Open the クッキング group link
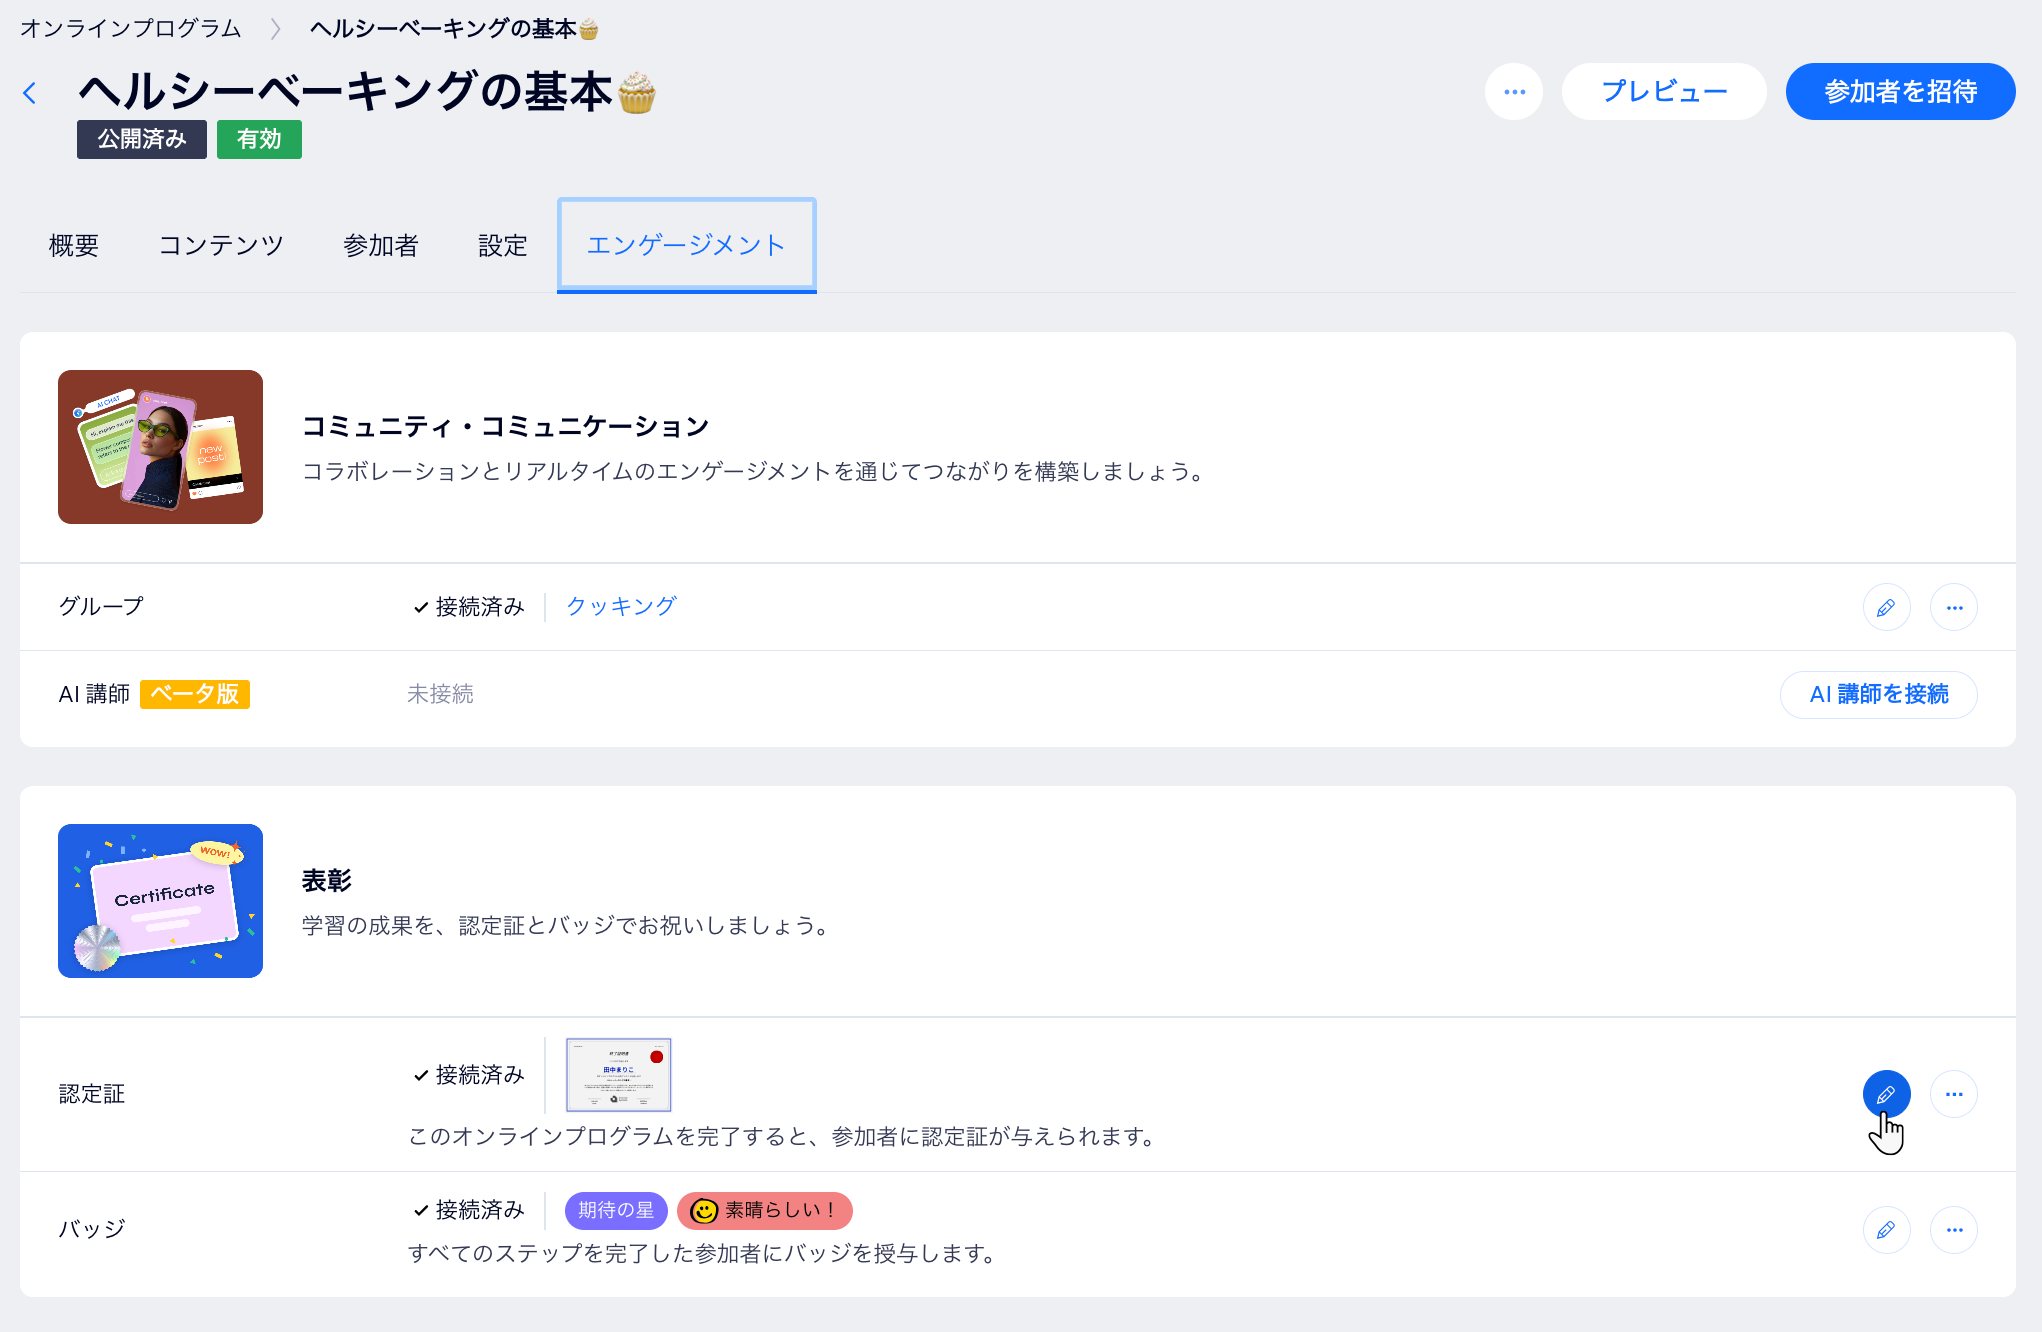The height and width of the screenshot is (1332, 2042). pyautogui.click(x=621, y=606)
